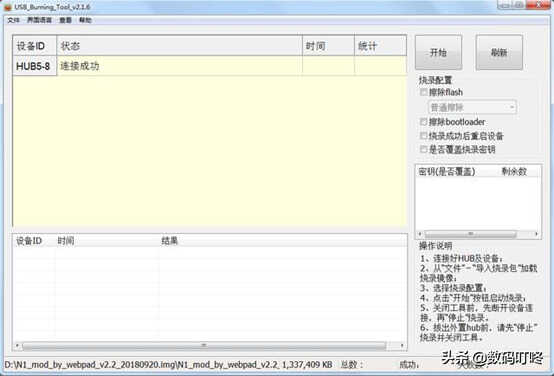Click the 开始 button to start burning
Viewport: 554px width, 376px height.
438,53
